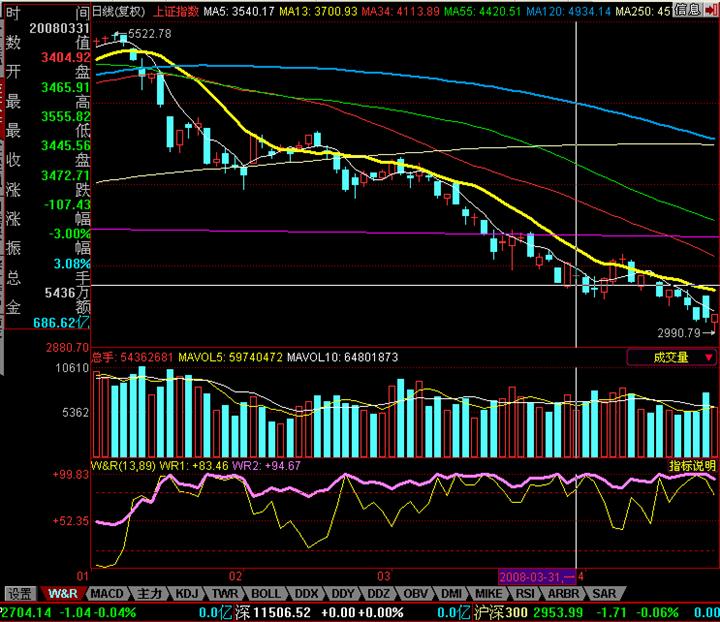
Task: Select the OBV indicator tab
Action: (x=415, y=594)
